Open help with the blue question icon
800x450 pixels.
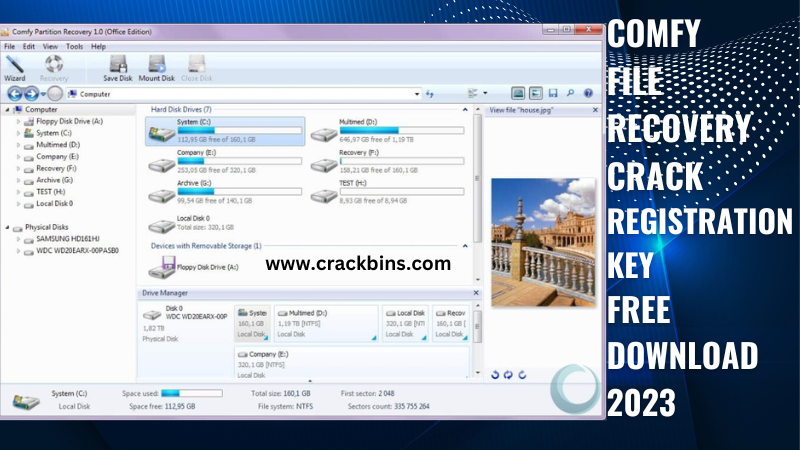[x=588, y=93]
